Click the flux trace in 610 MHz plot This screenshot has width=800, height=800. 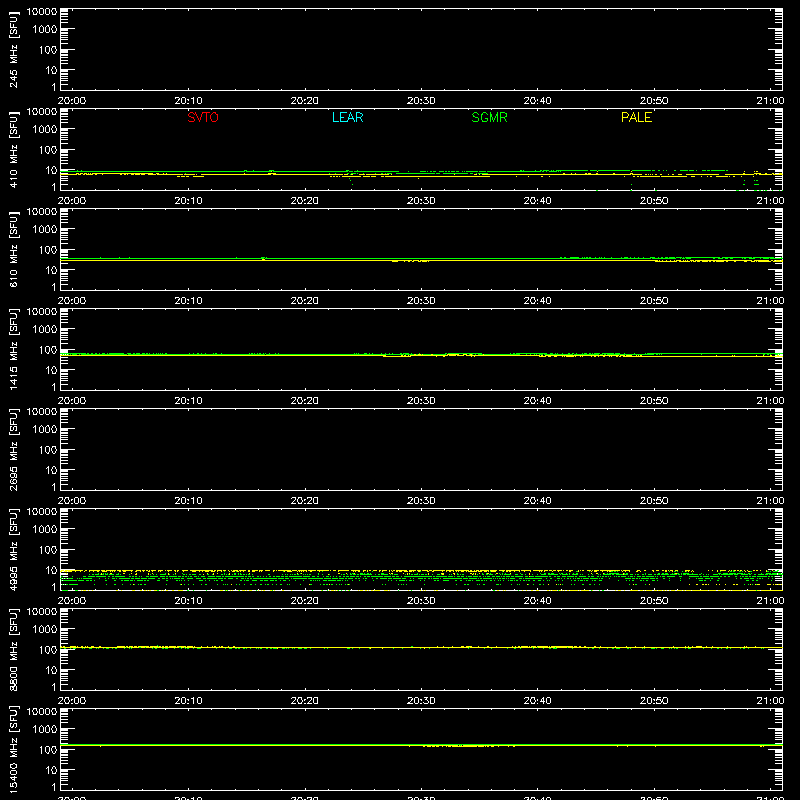[421, 259]
